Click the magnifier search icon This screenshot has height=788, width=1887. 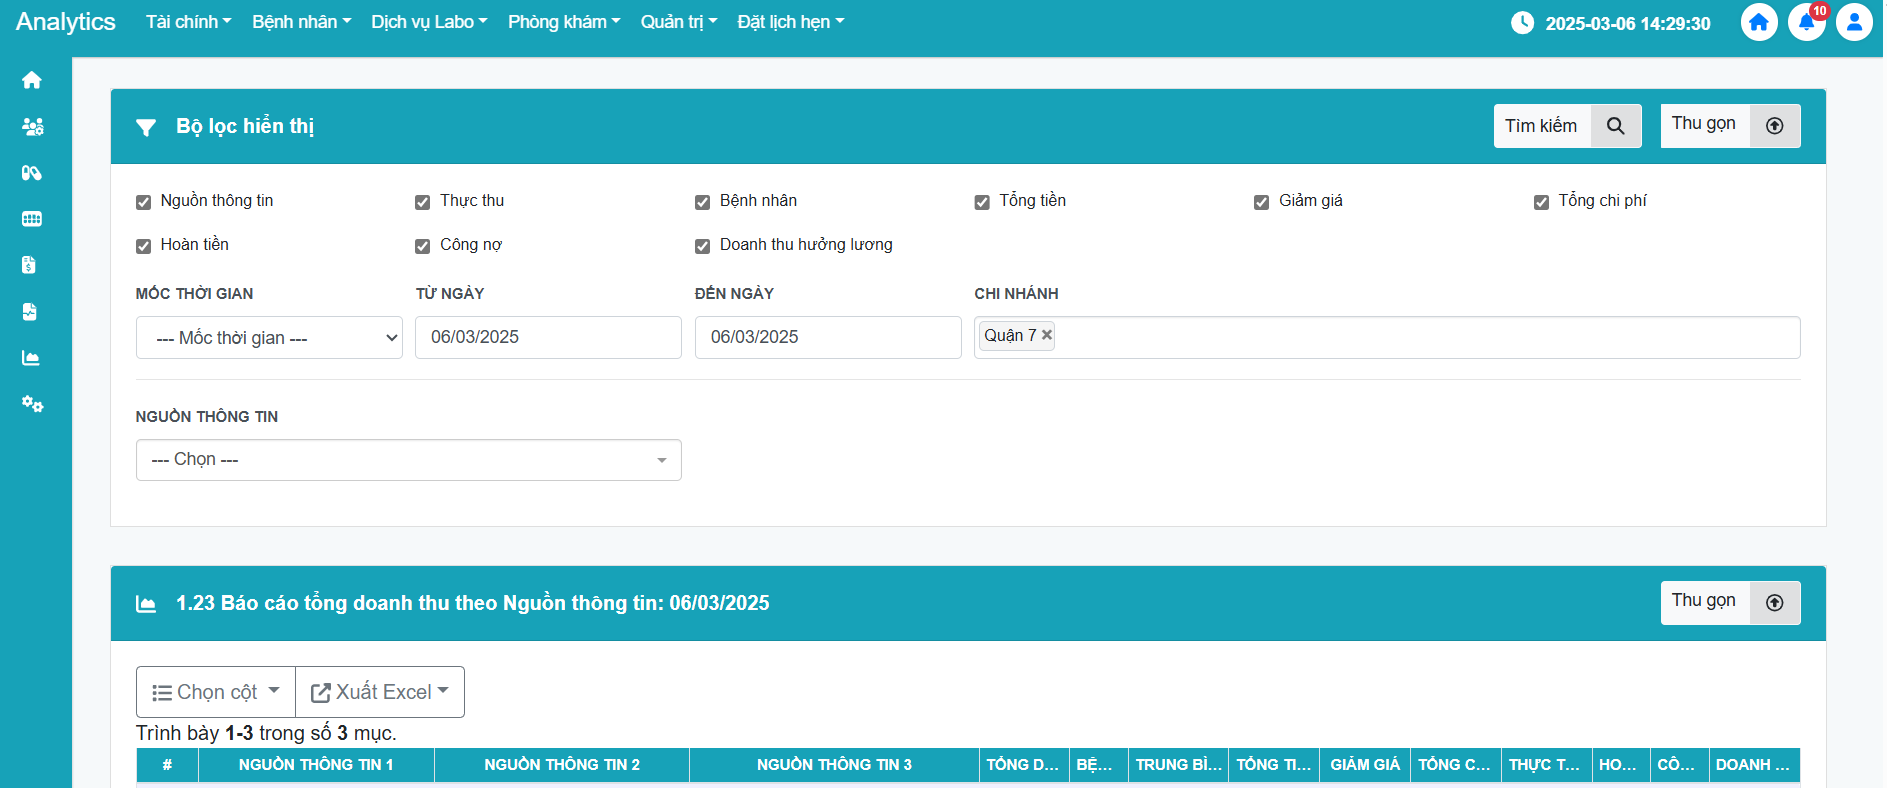1615,126
